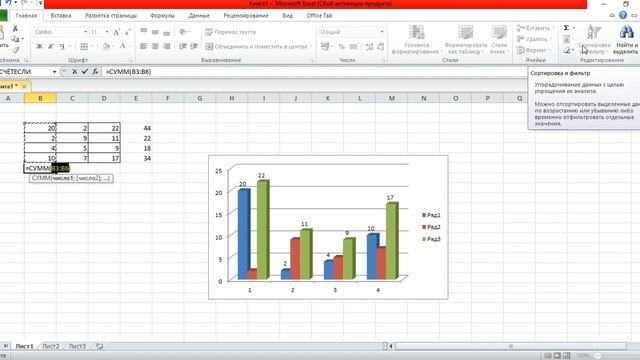Open the Рецензирование ribbon tab
This screenshot has height=360, width=640.
click(246, 16)
